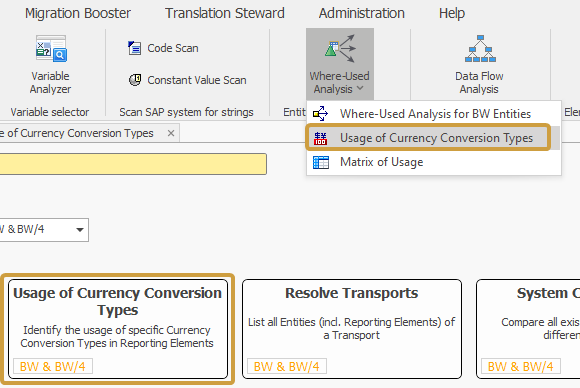Click the BW Entities where-used menu icon

[320, 114]
